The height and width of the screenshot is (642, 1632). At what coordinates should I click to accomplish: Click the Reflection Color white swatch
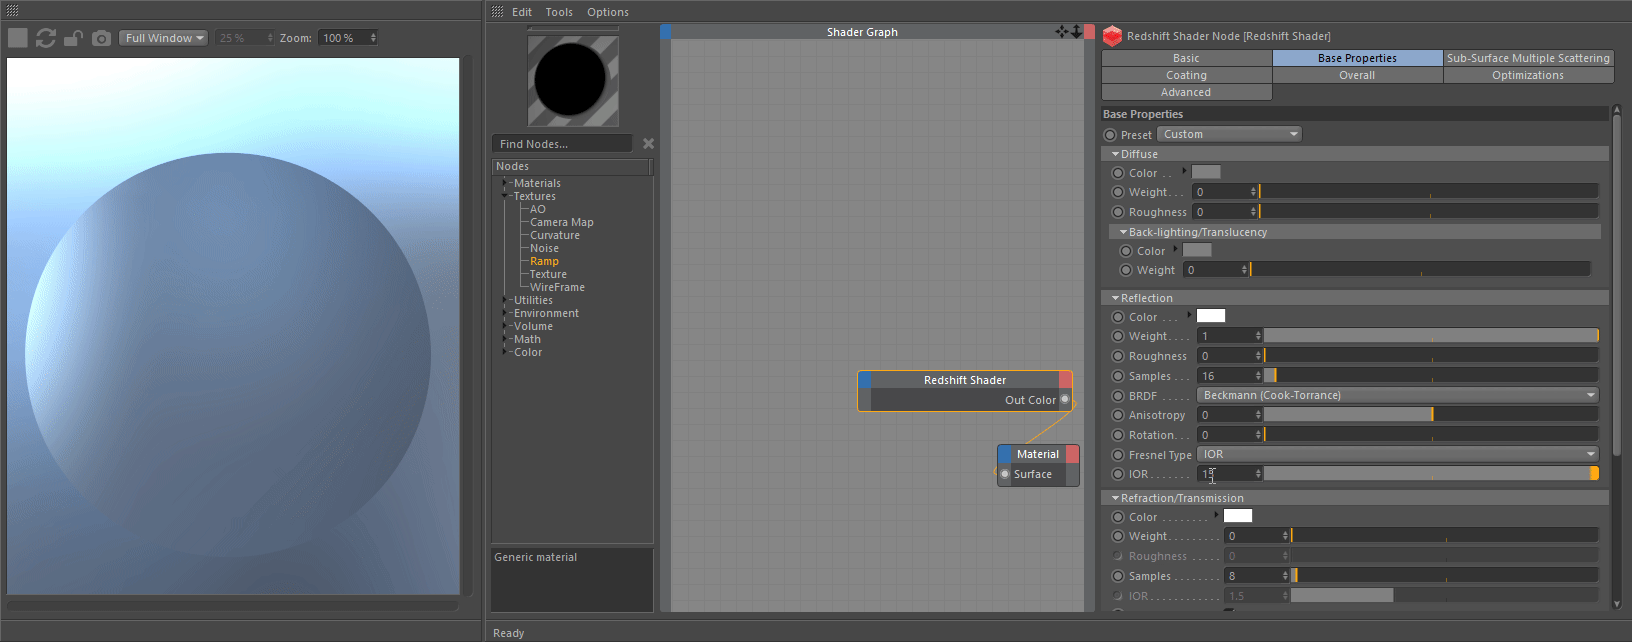coord(1211,316)
